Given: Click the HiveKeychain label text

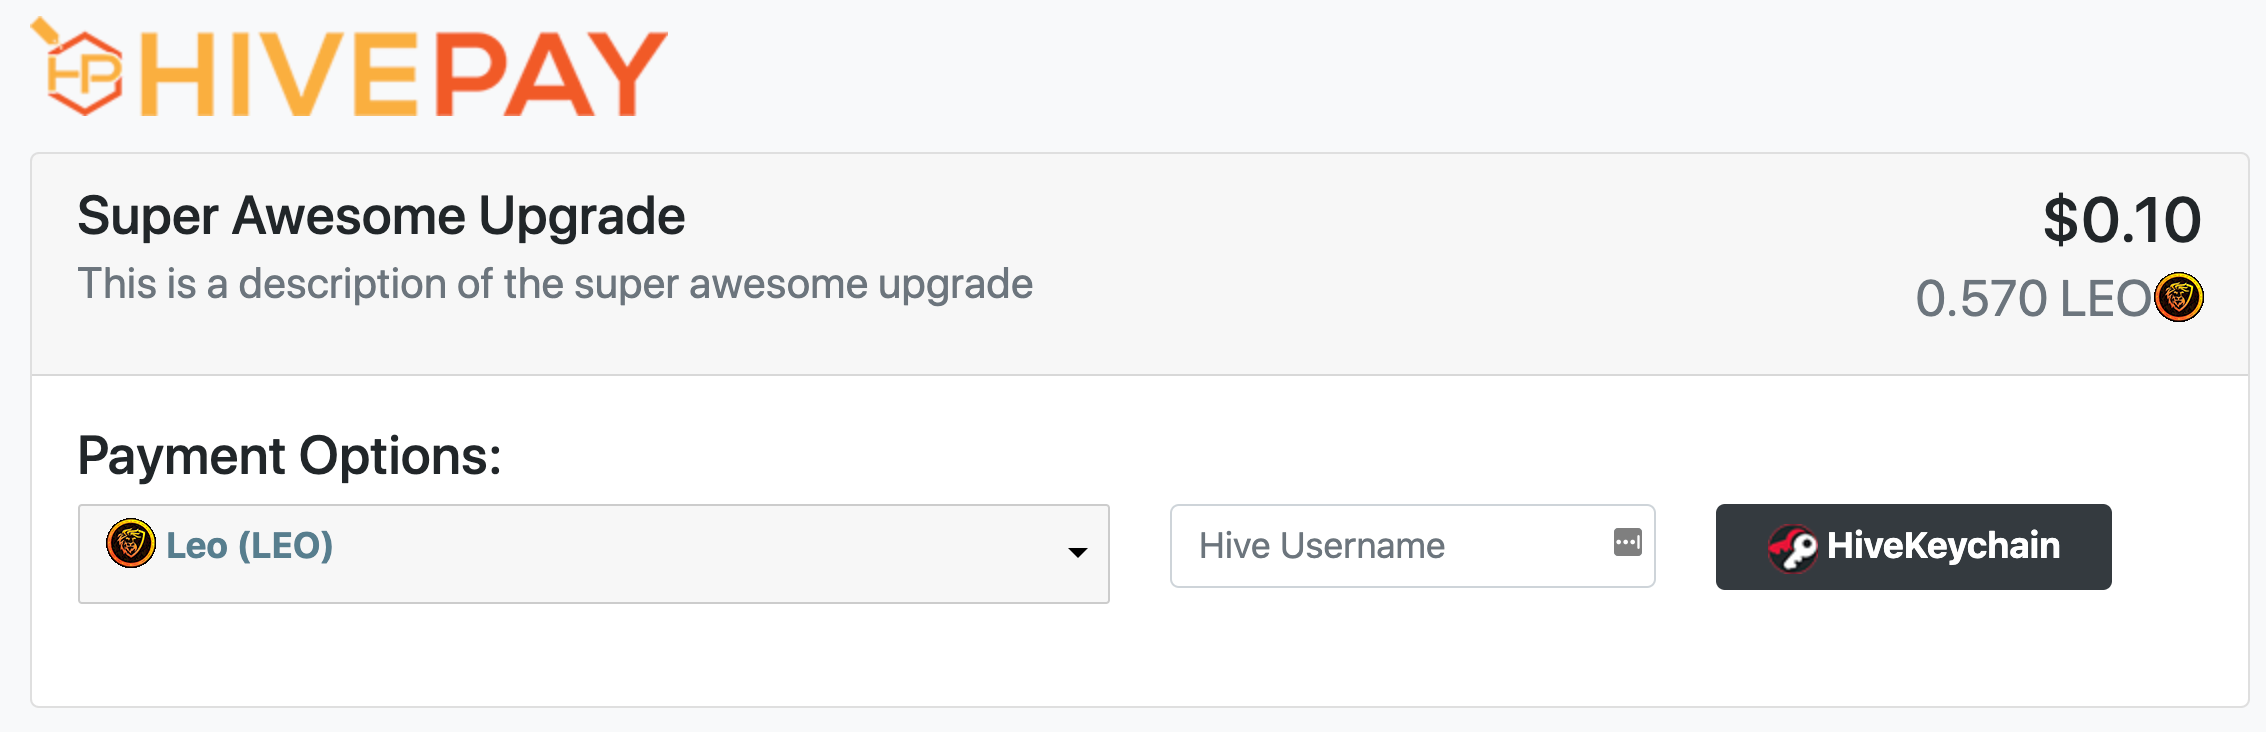Looking at the screenshot, I should click(1943, 545).
